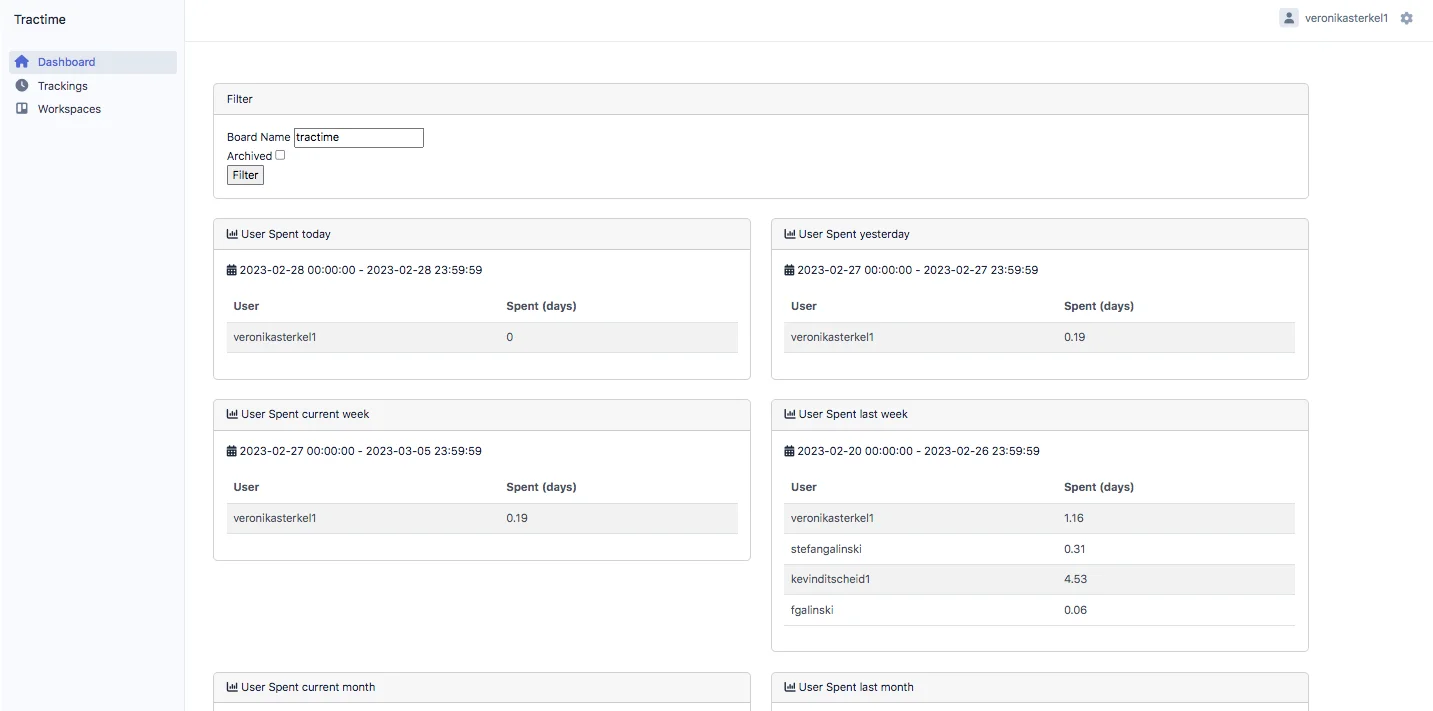Click the veronikasterkel1 username in the header
The width and height of the screenshot is (1433, 711).
click(x=1344, y=17)
